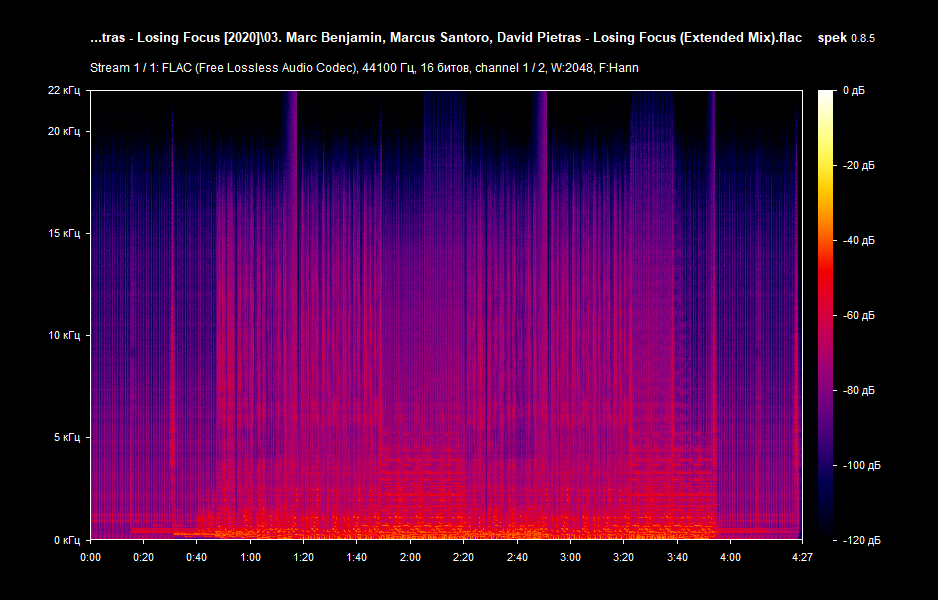Open the spek 0.8.5 website link
The image size is (938, 600).
pos(846,37)
